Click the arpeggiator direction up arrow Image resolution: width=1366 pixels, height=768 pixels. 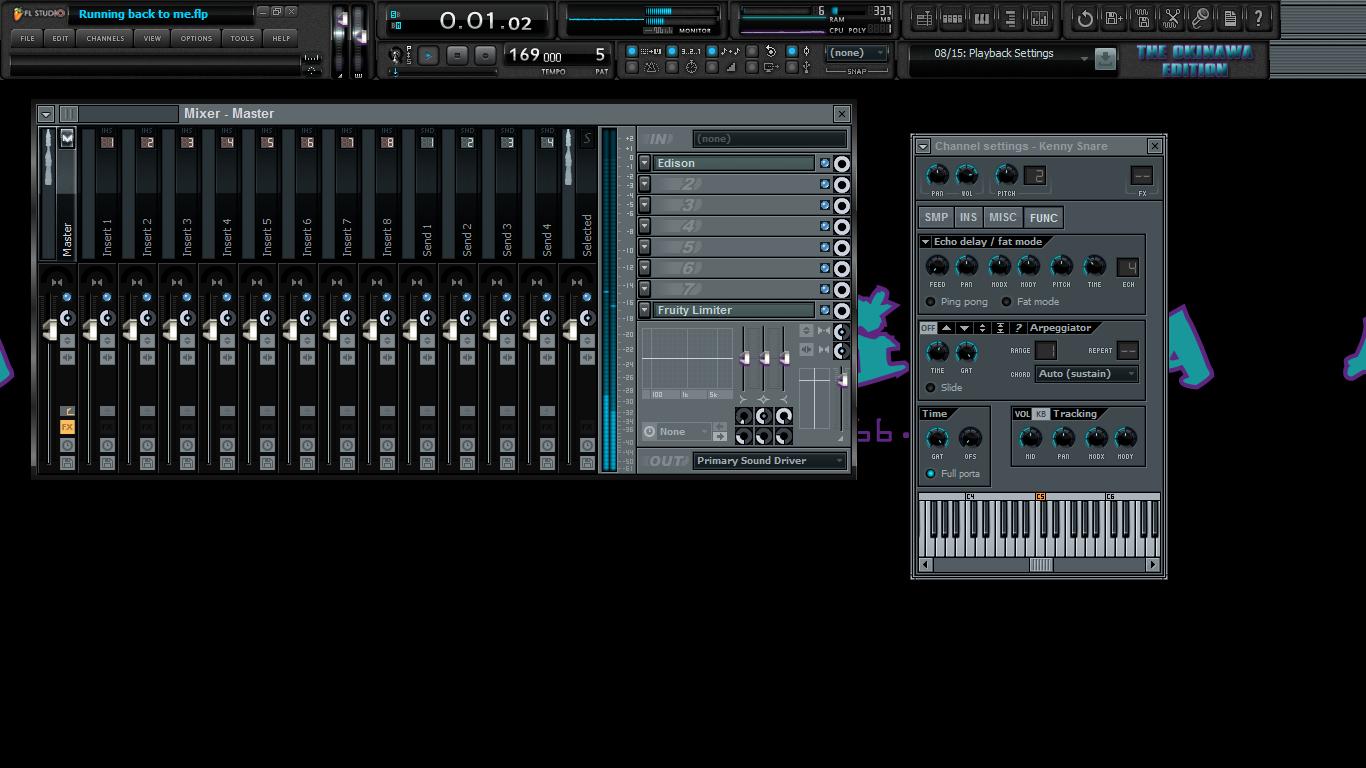coord(947,328)
